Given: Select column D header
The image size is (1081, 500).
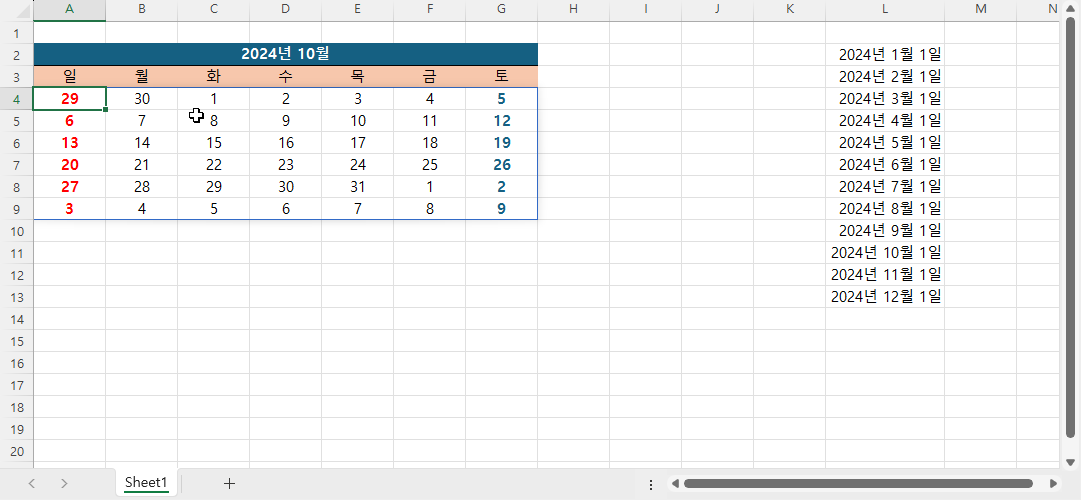Looking at the screenshot, I should [x=285, y=10].
